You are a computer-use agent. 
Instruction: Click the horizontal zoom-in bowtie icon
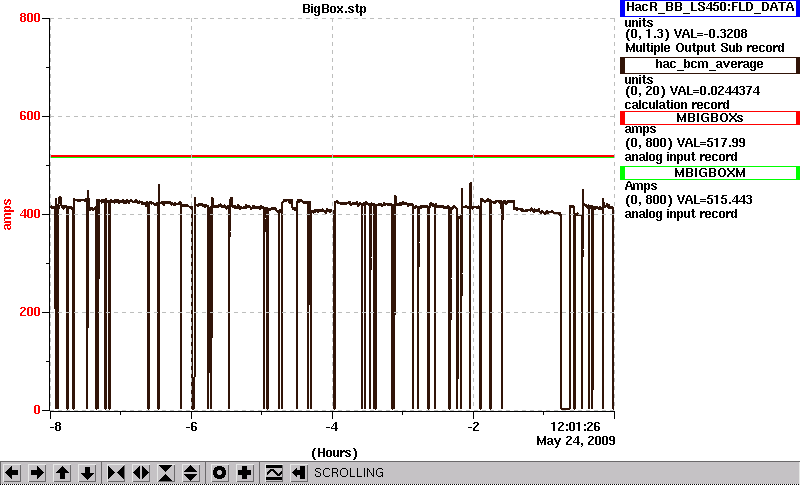point(116,473)
